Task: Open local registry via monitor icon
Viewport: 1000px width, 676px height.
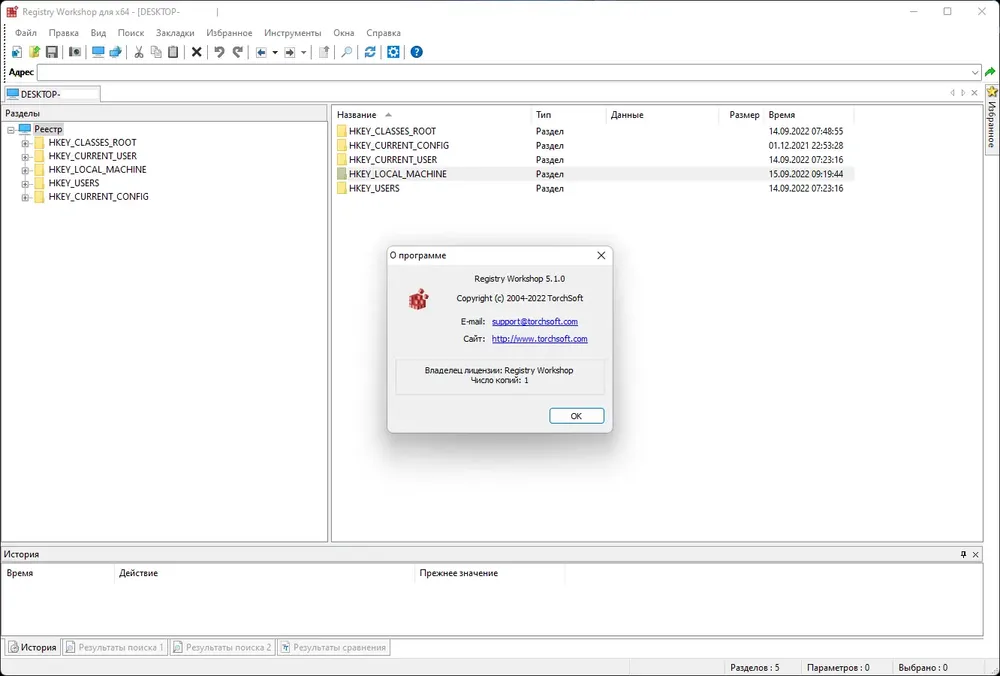Action: [98, 52]
